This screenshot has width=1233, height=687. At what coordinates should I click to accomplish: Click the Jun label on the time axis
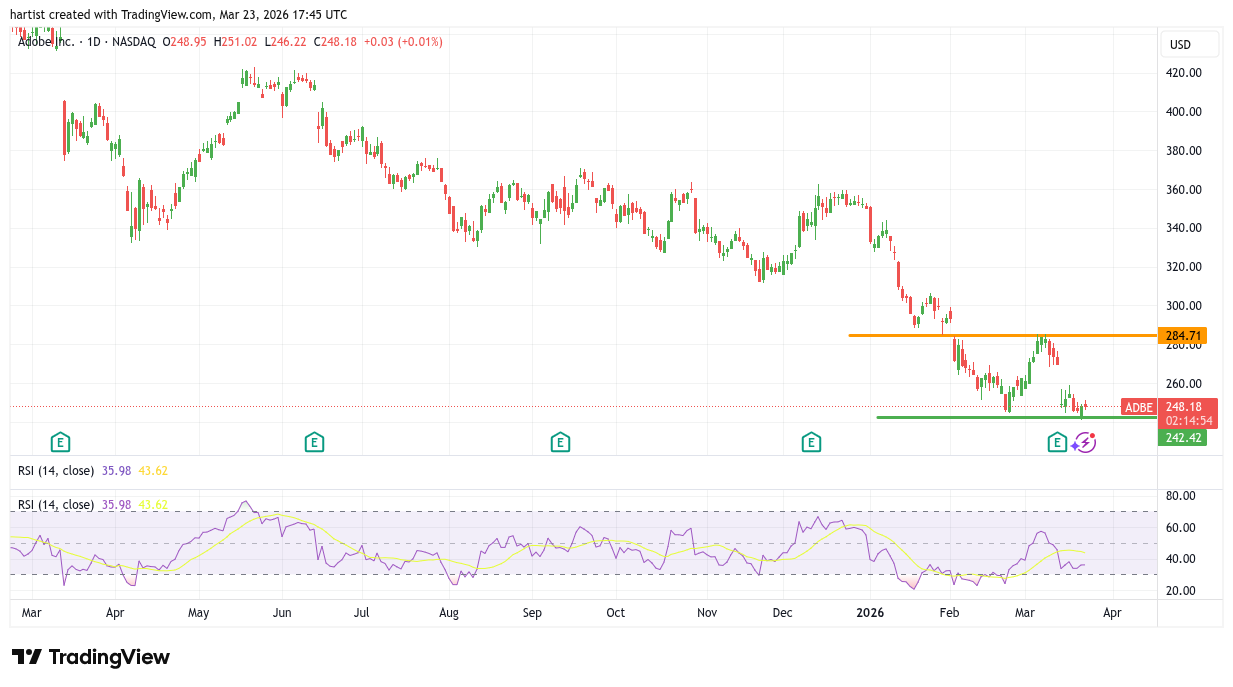pyautogui.click(x=282, y=612)
